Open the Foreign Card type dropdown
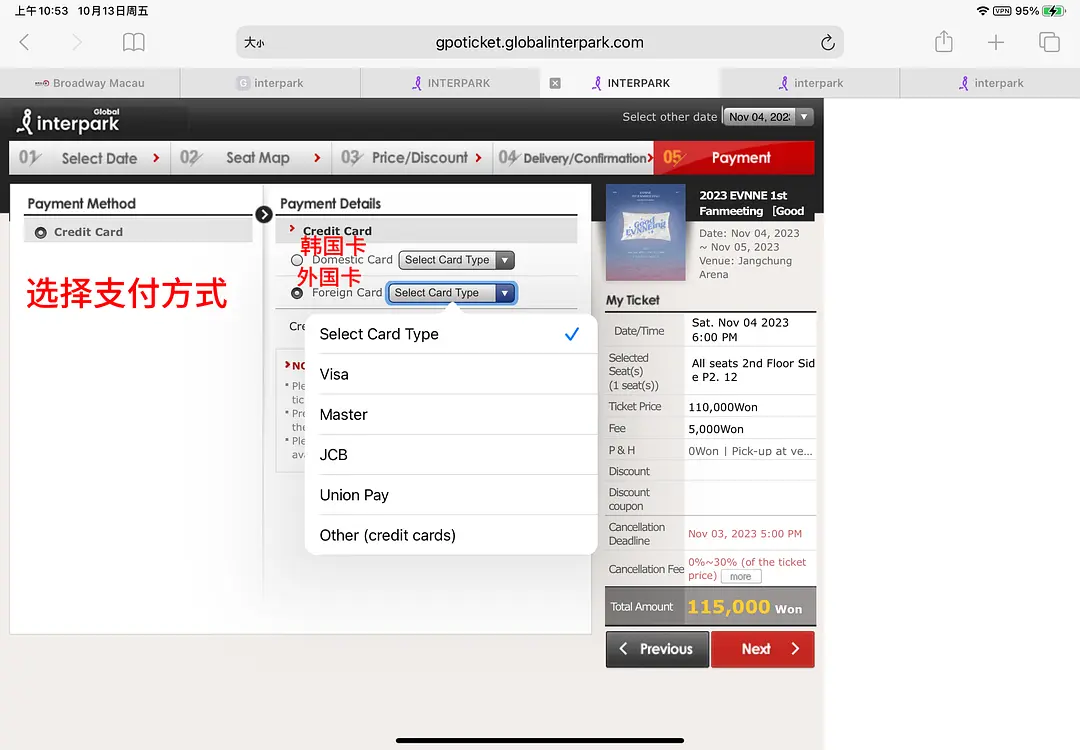This screenshot has width=1080, height=750. click(452, 293)
